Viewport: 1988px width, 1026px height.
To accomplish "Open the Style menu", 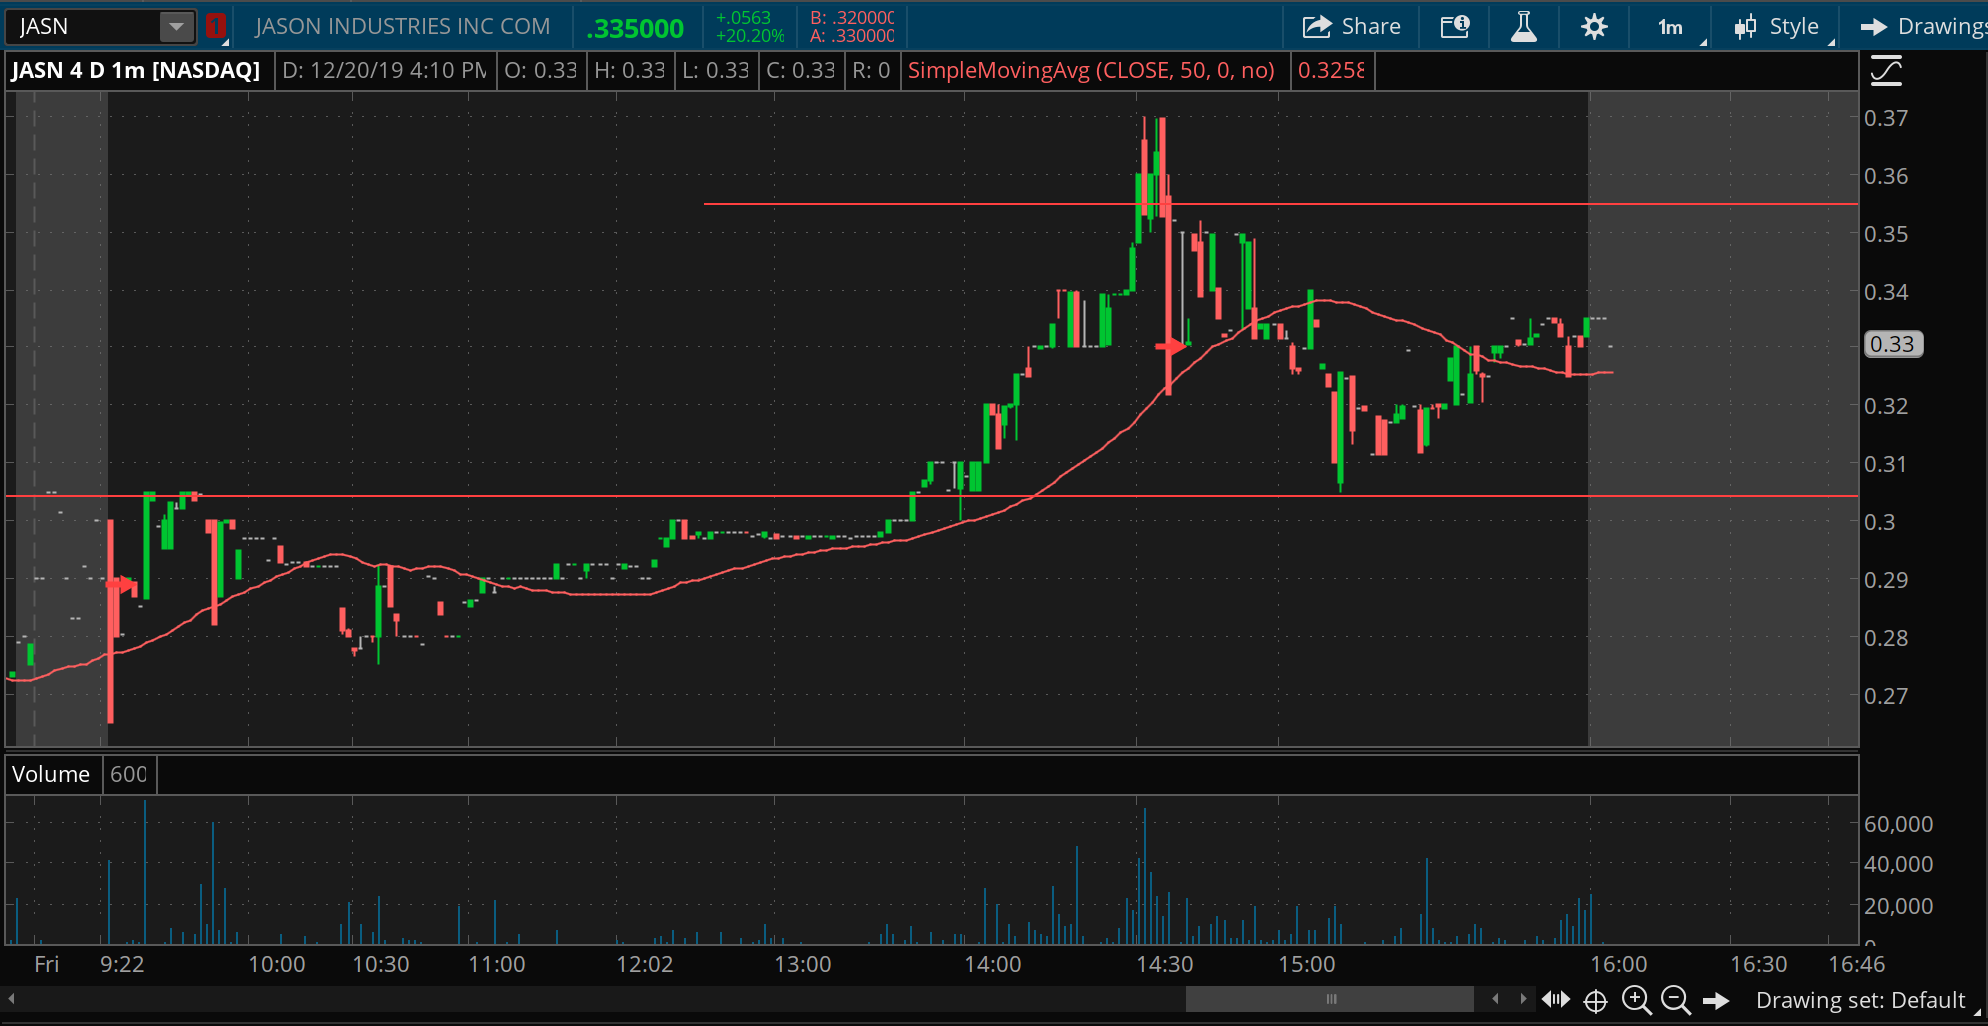I will pos(1777,27).
